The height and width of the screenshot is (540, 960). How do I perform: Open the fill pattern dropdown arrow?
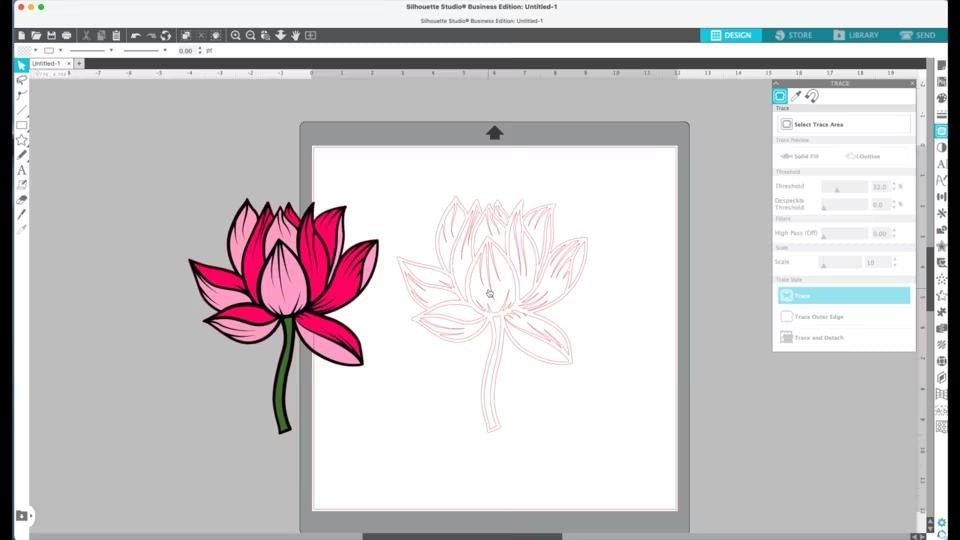36,50
